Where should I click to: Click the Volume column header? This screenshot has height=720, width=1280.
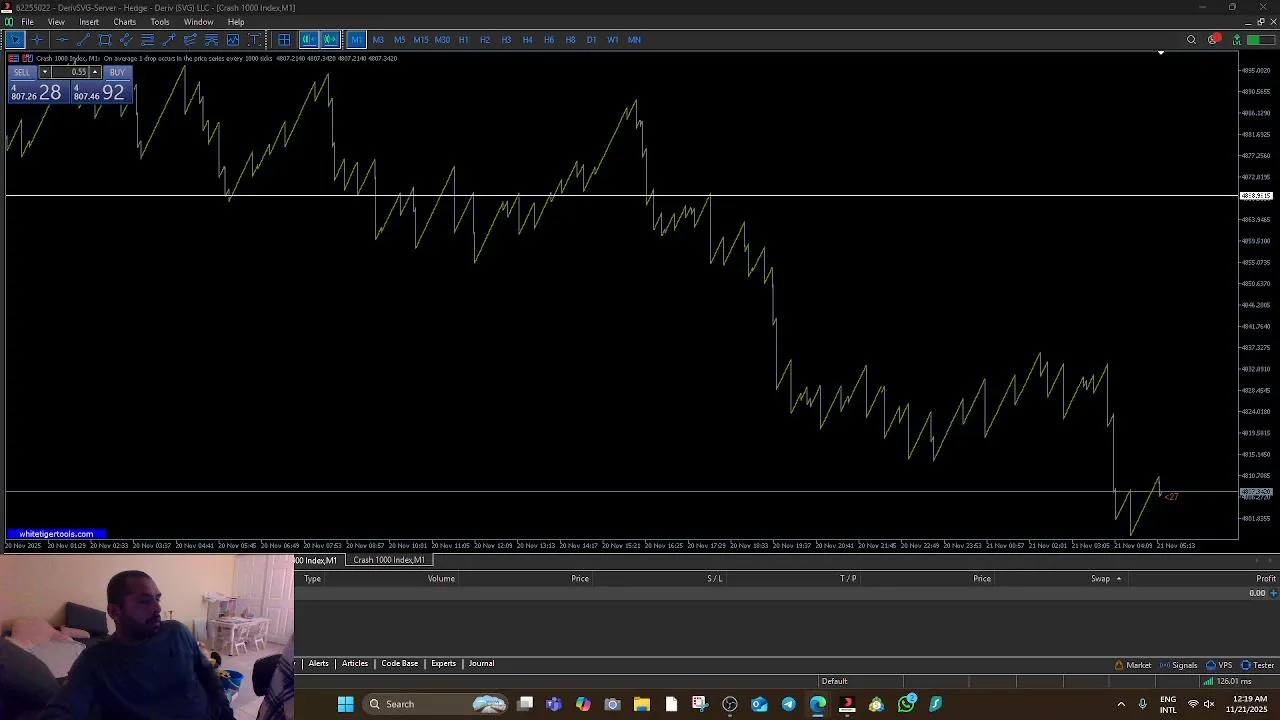coord(441,579)
